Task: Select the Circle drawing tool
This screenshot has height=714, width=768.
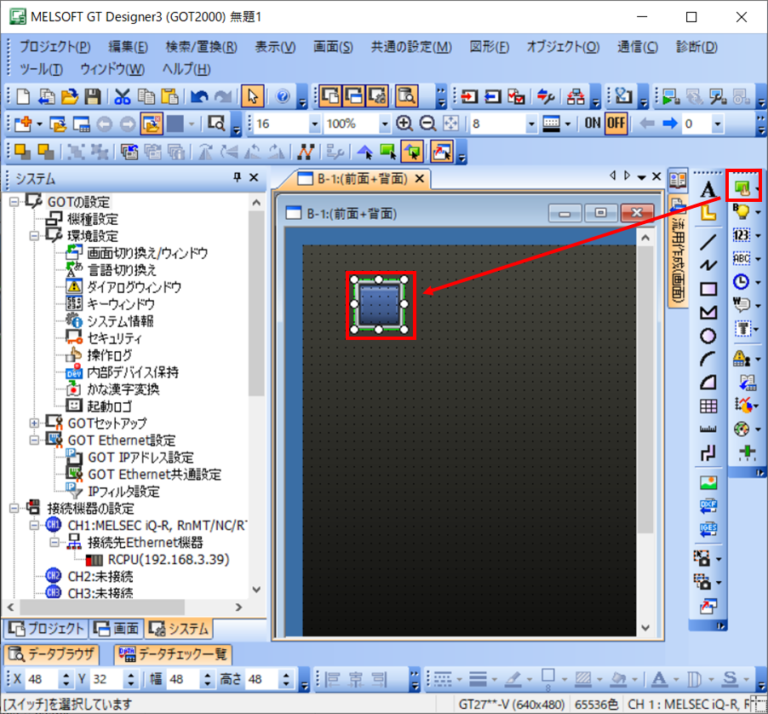Action: pos(708,336)
